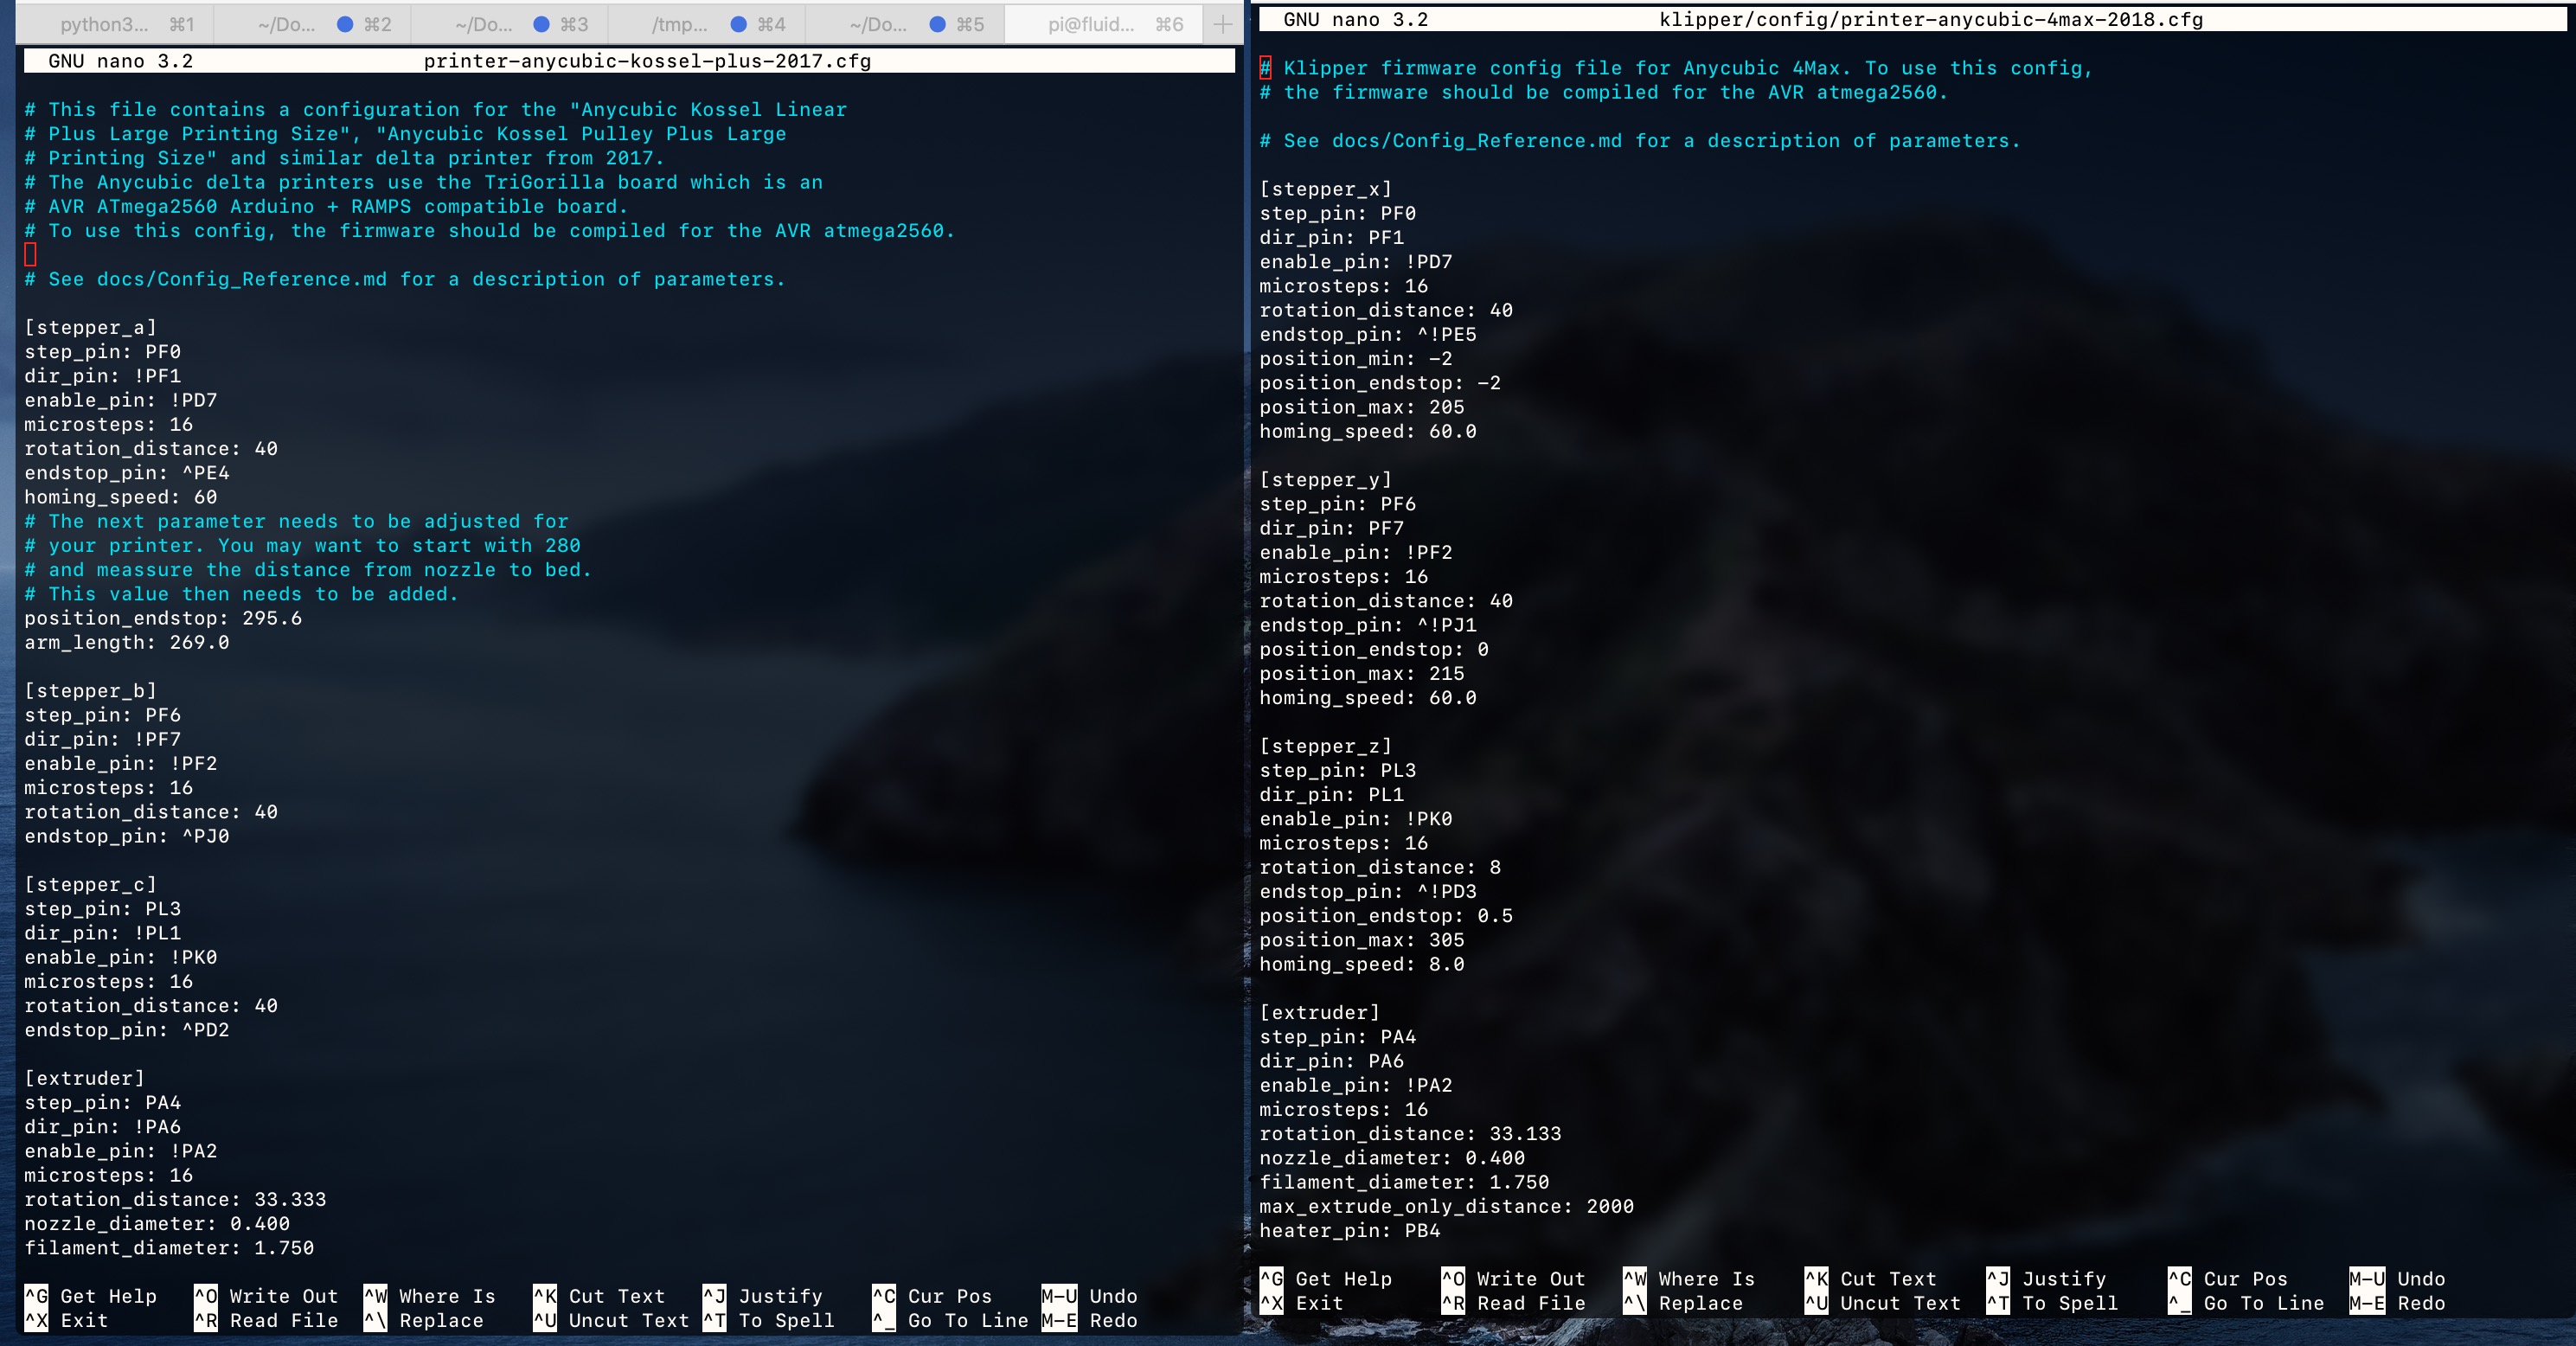Click 'endstop_pin: ^PD2' in left window

[127, 1030]
